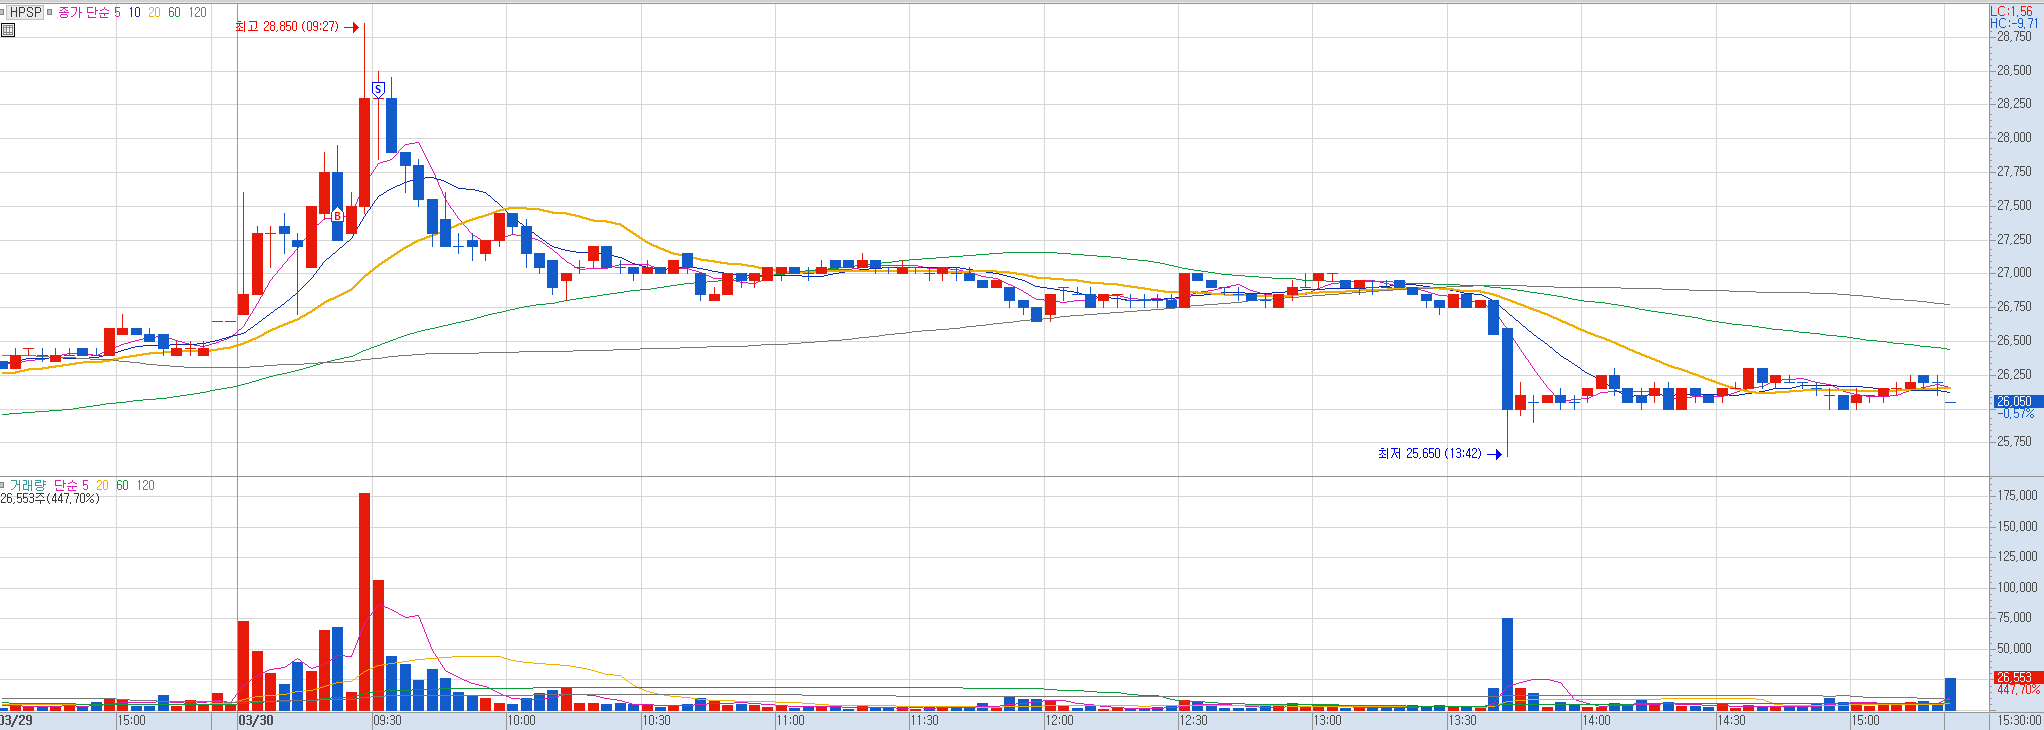
Task: Click the 03/29 date label
Action: coord(16,720)
